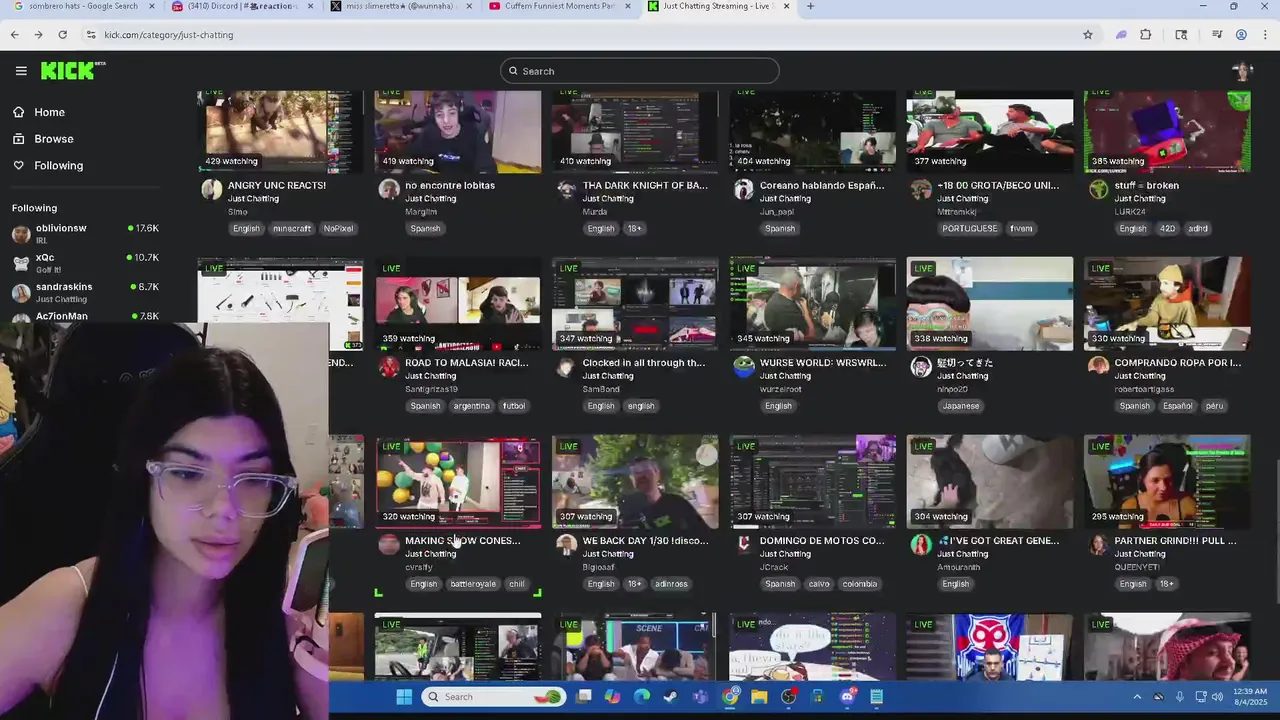Click Following in the Kick sidebar

58,166
